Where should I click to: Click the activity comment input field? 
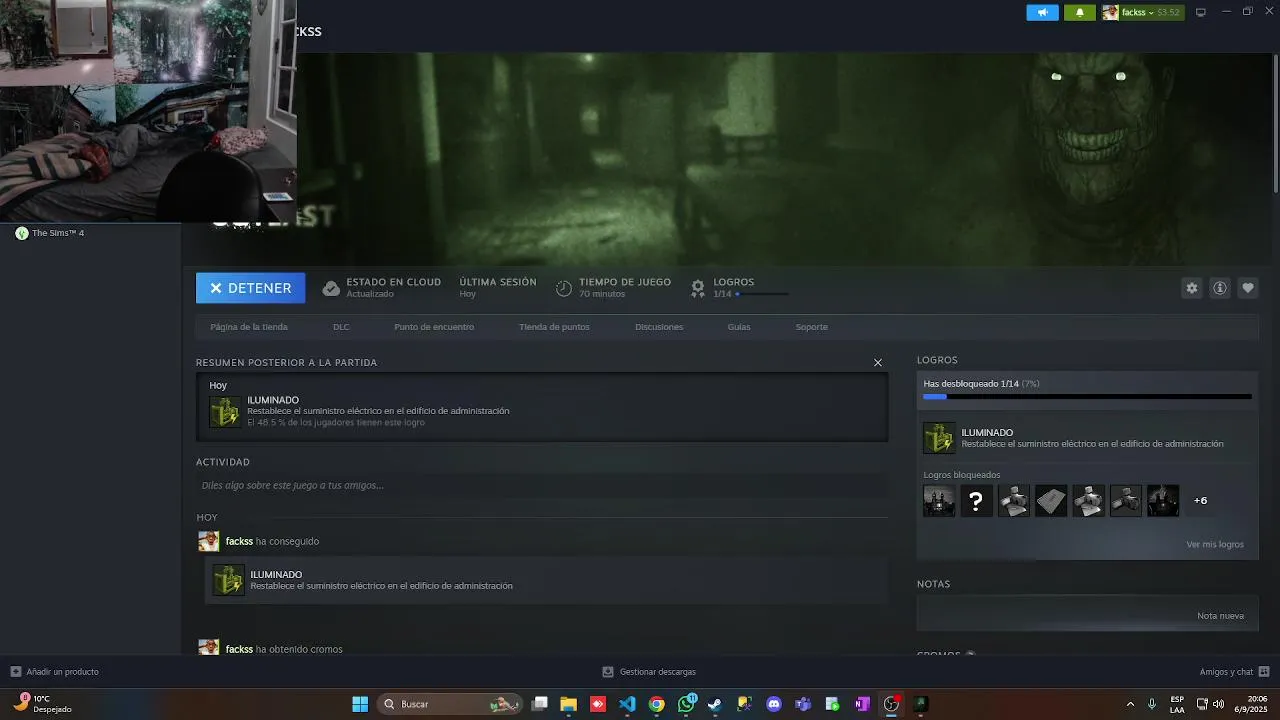click(542, 485)
